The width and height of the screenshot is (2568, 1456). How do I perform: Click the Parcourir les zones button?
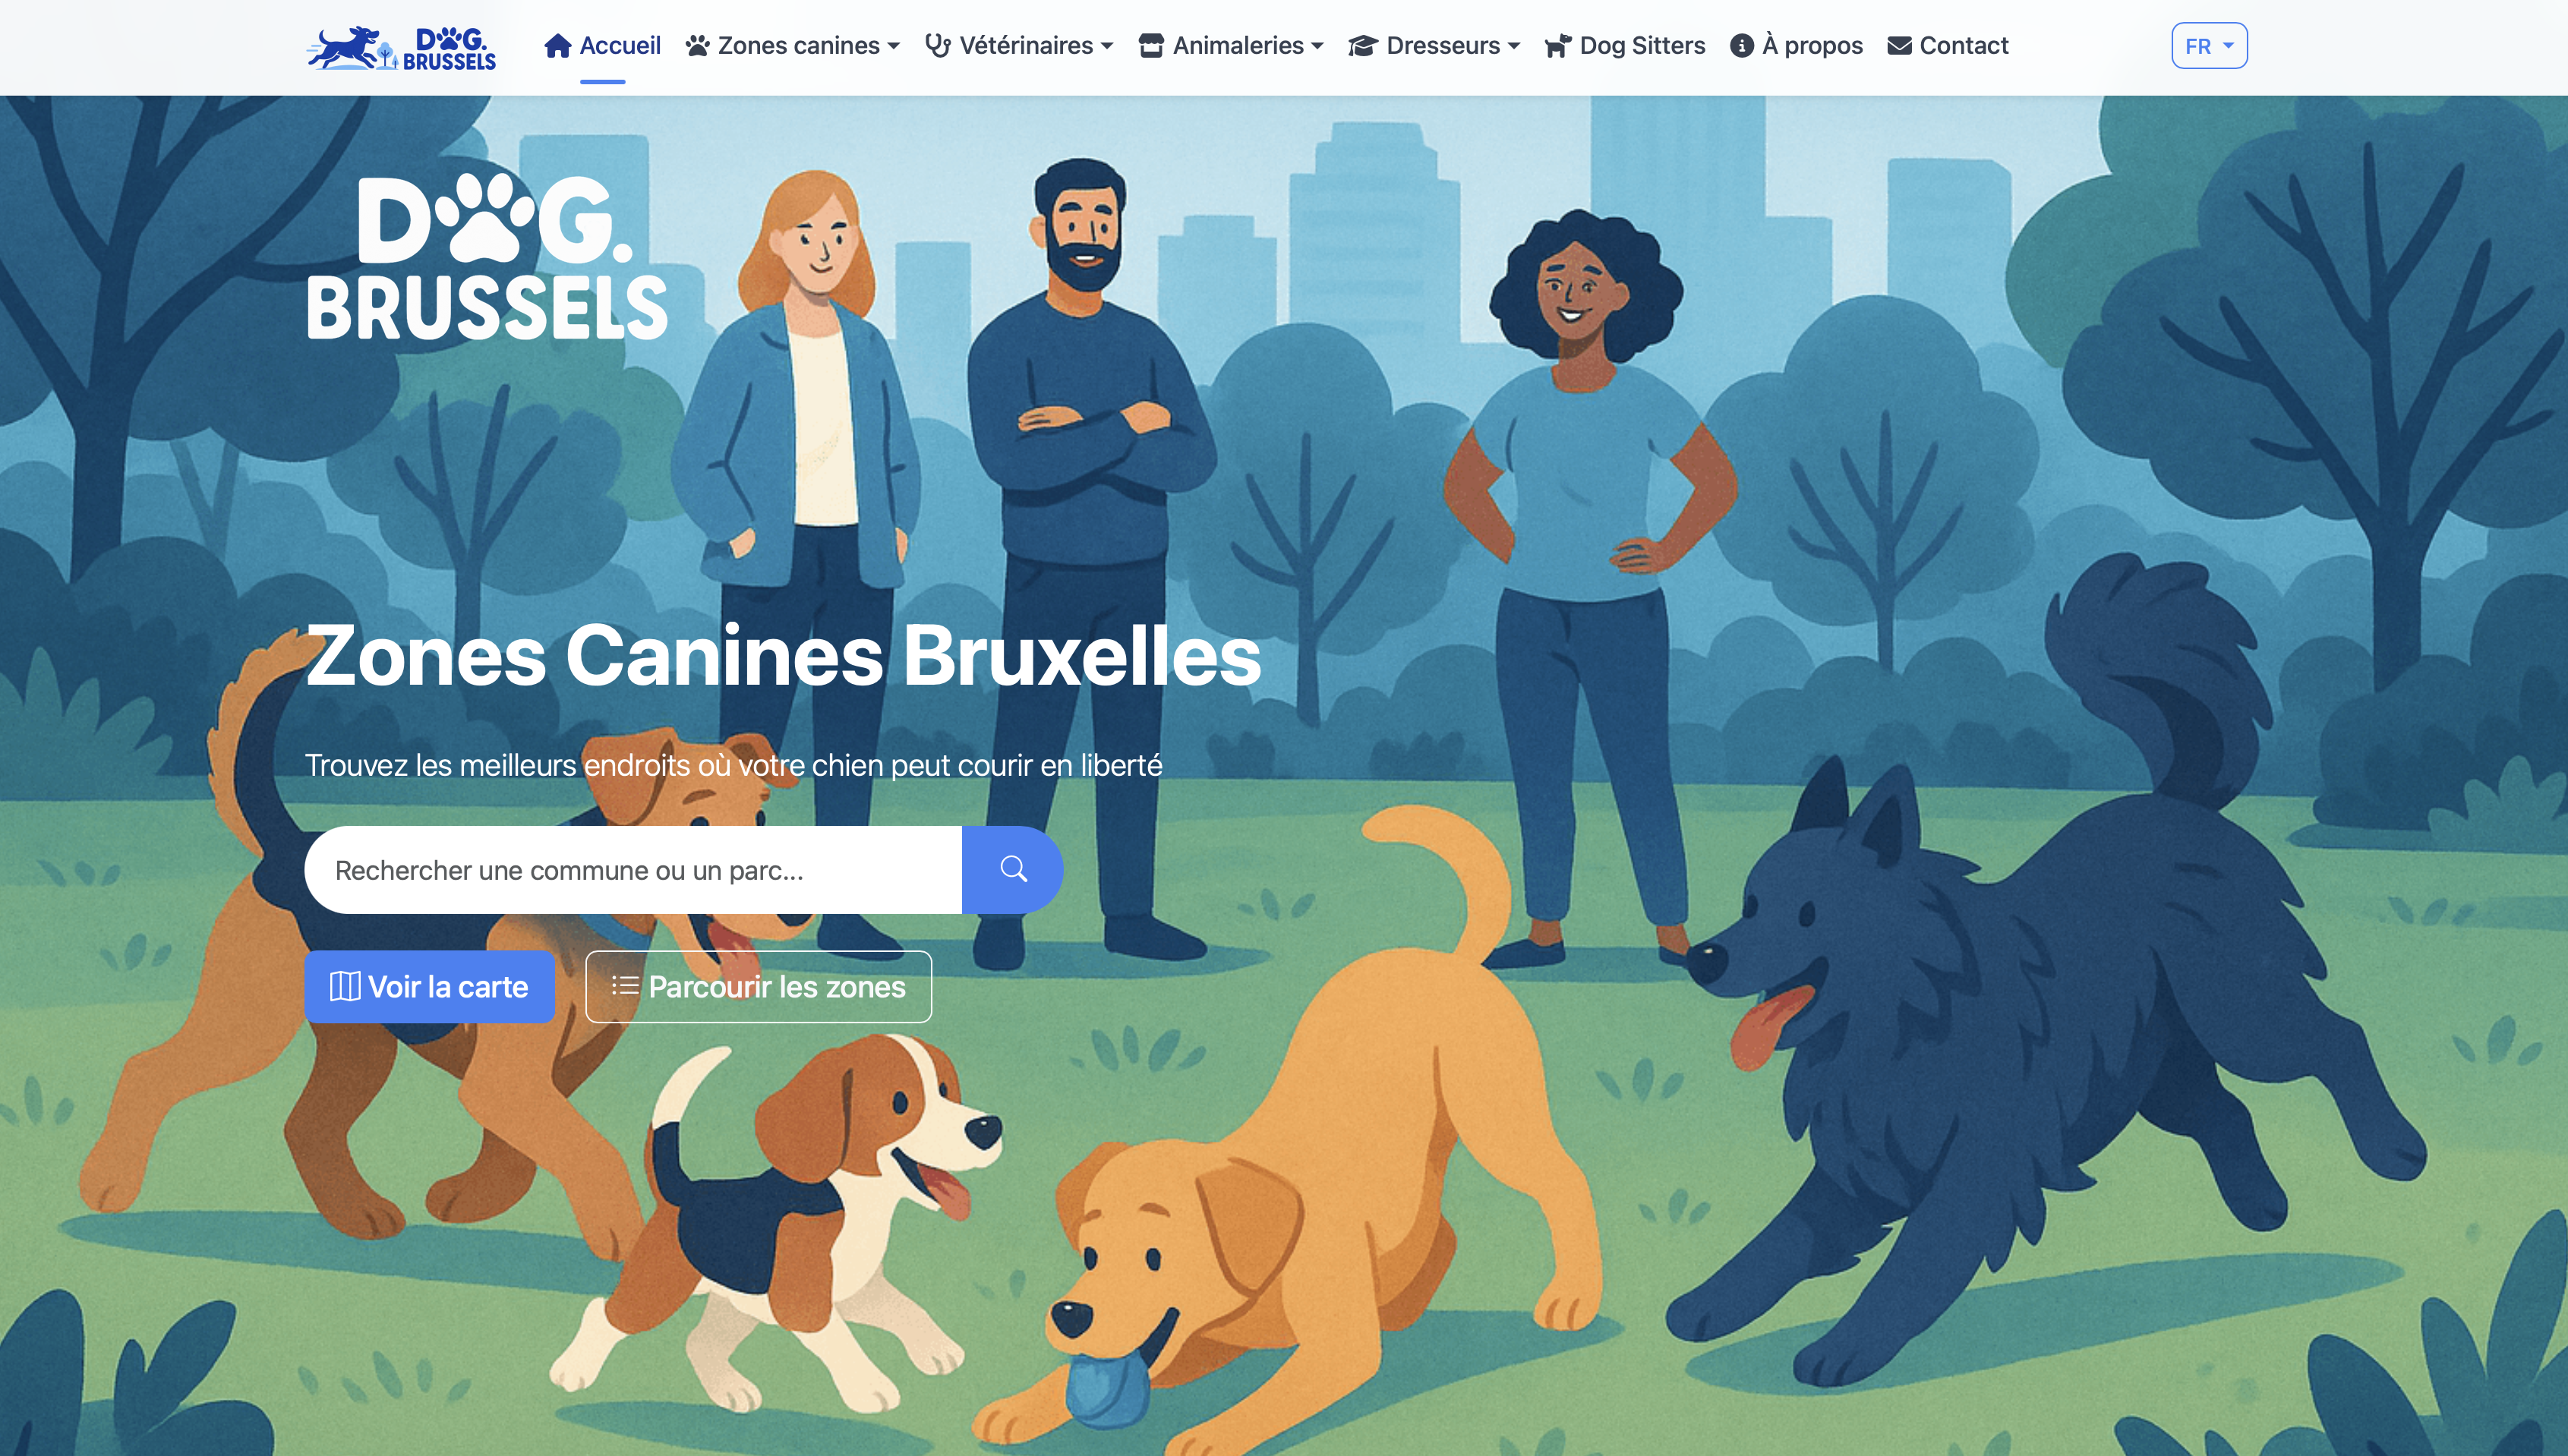coord(758,986)
